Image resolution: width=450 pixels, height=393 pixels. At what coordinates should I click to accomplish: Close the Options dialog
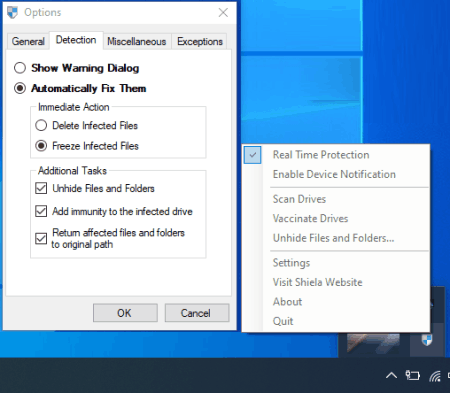(223, 13)
